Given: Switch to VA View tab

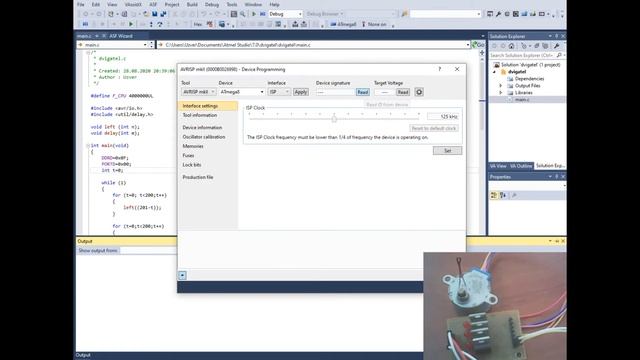Looking at the screenshot, I should pyautogui.click(x=498, y=166).
